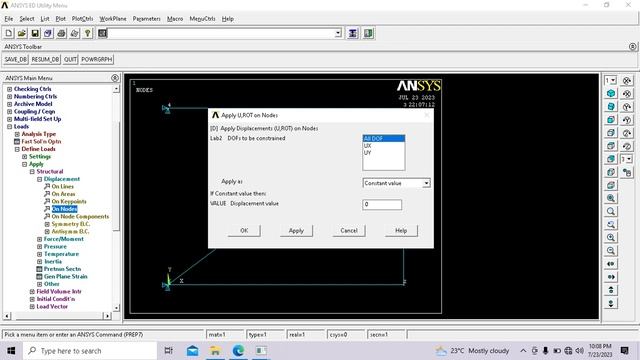Expand the Pressure tree node
Viewport: 640px width, 360px height.
click(40, 247)
